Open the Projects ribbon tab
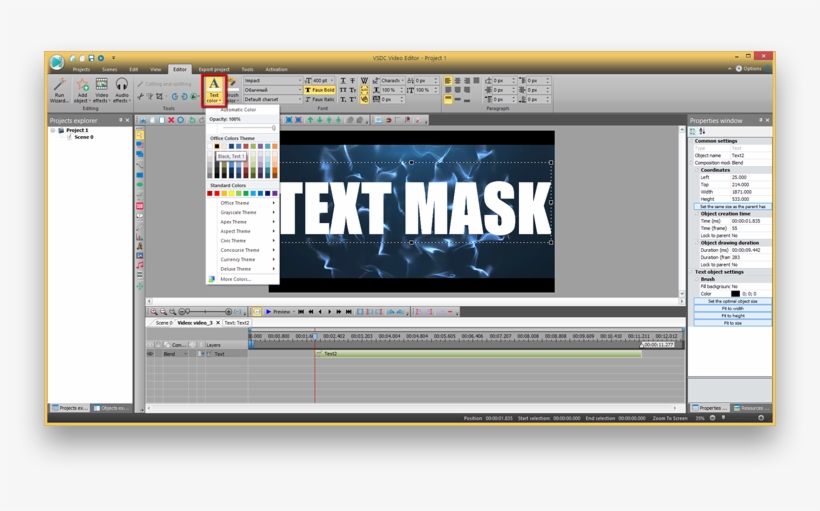Viewport: 820px width, 511px height. 81,69
